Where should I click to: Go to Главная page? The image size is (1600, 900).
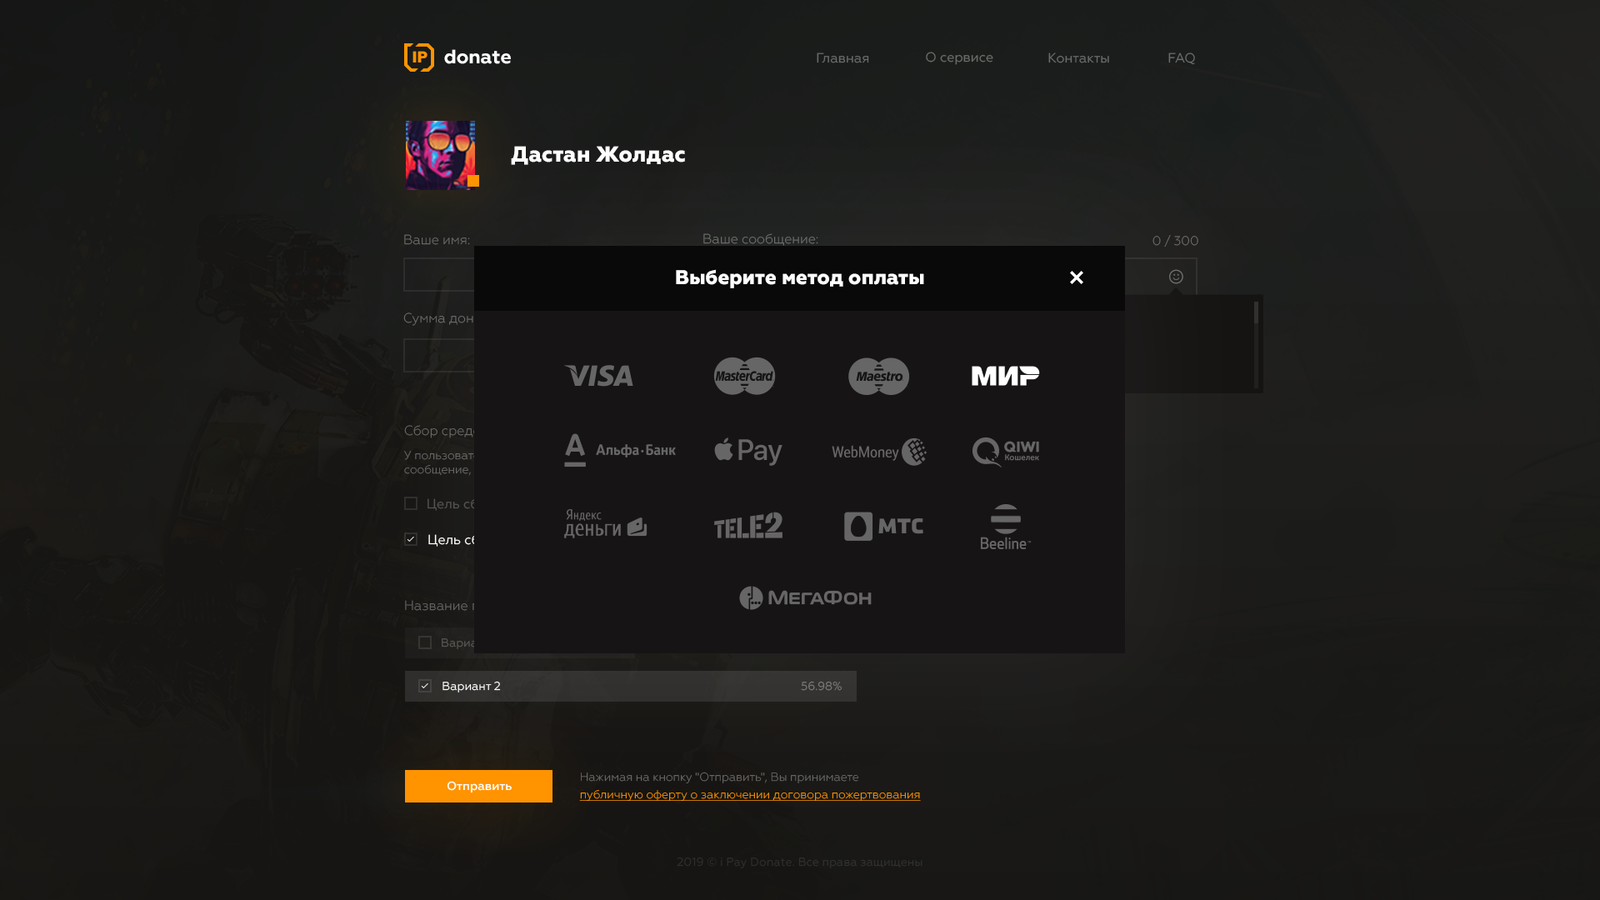point(842,58)
